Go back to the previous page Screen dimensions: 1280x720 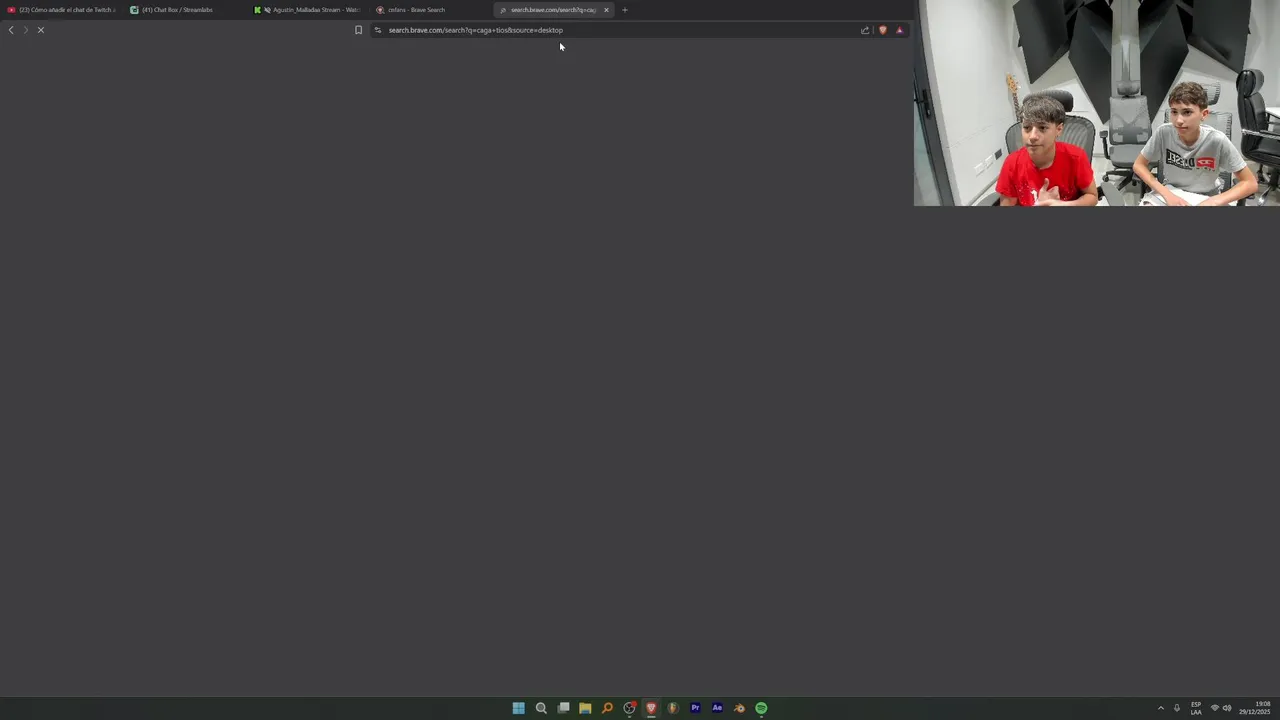coord(11,30)
